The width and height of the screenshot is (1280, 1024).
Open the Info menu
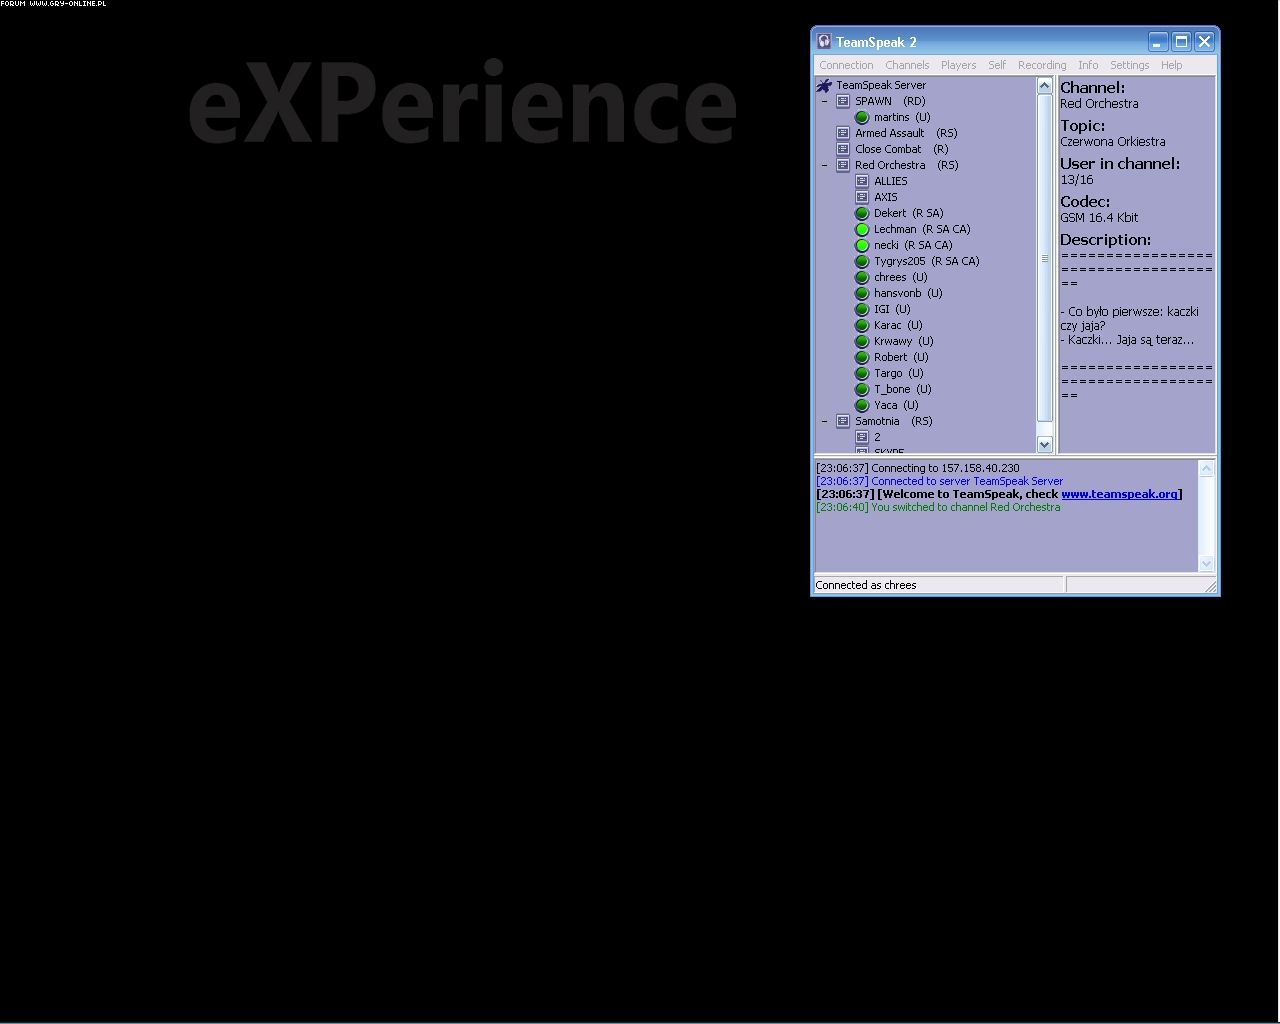click(1088, 65)
